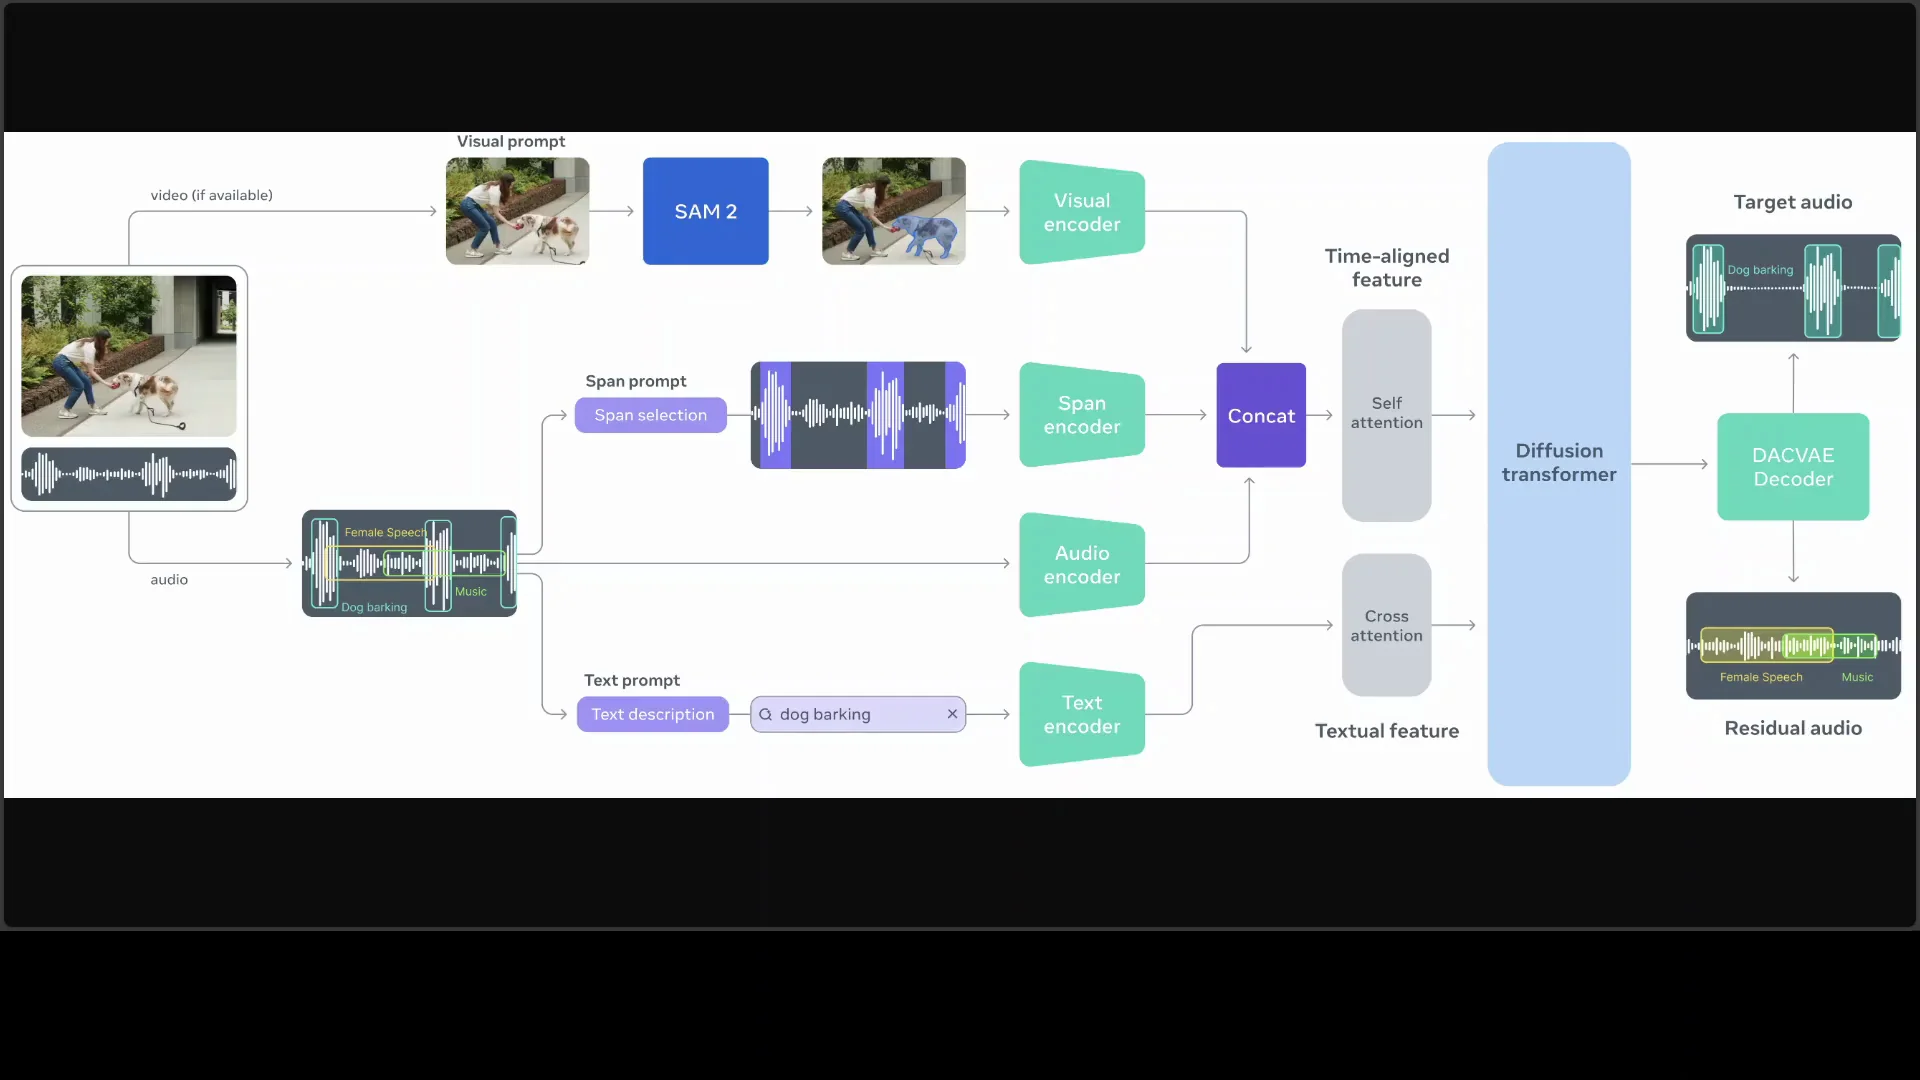This screenshot has height=1080, width=1920.
Task: Click the Audio encoder block
Action: coord(1082,564)
